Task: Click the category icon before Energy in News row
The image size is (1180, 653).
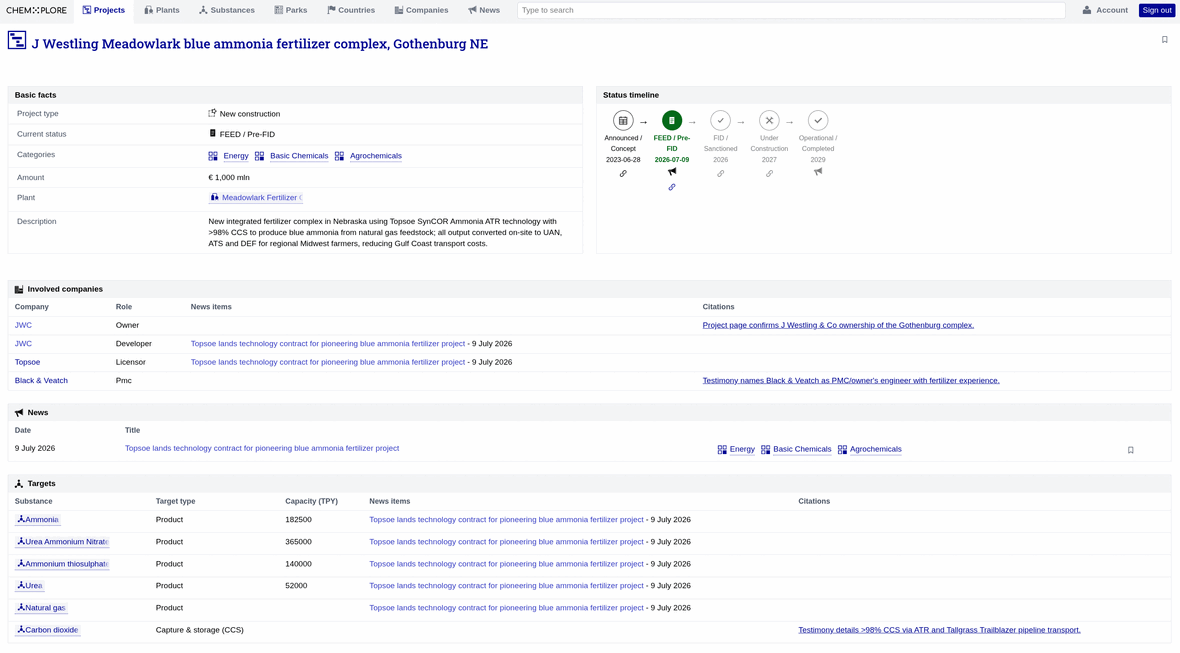Action: tap(722, 449)
